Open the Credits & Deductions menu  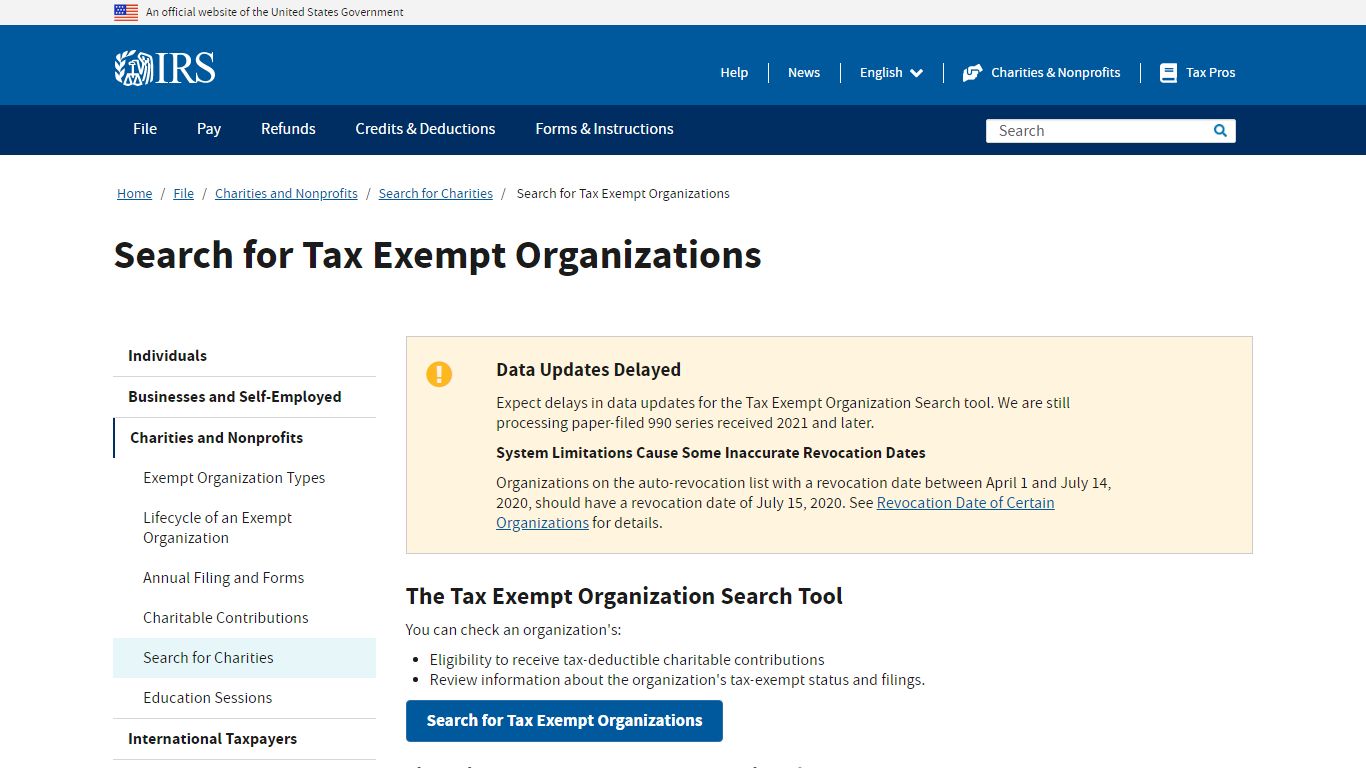coord(425,129)
